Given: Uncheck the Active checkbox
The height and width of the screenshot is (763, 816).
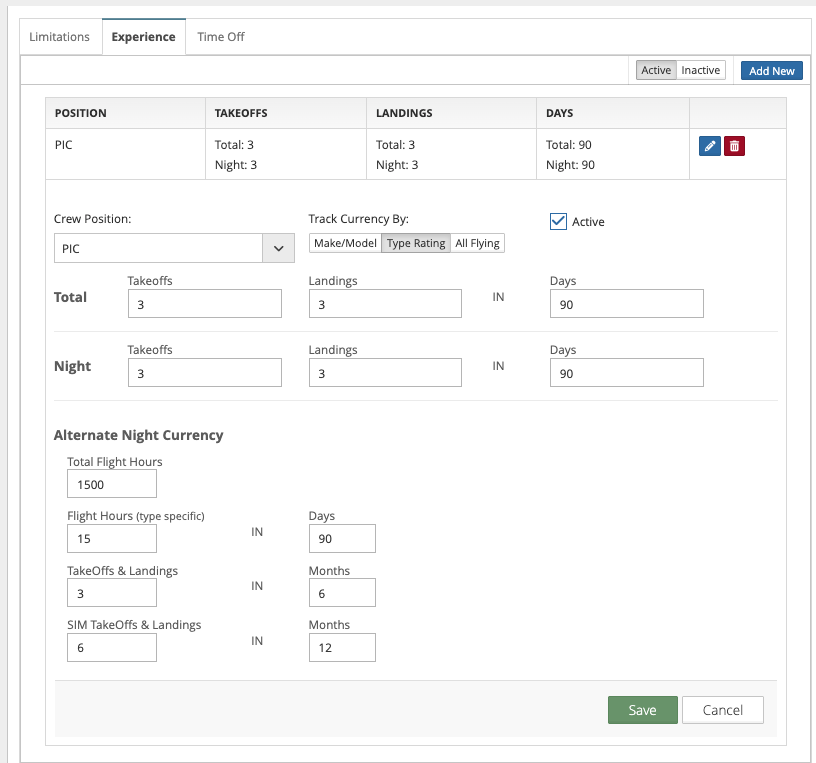Looking at the screenshot, I should pos(558,221).
